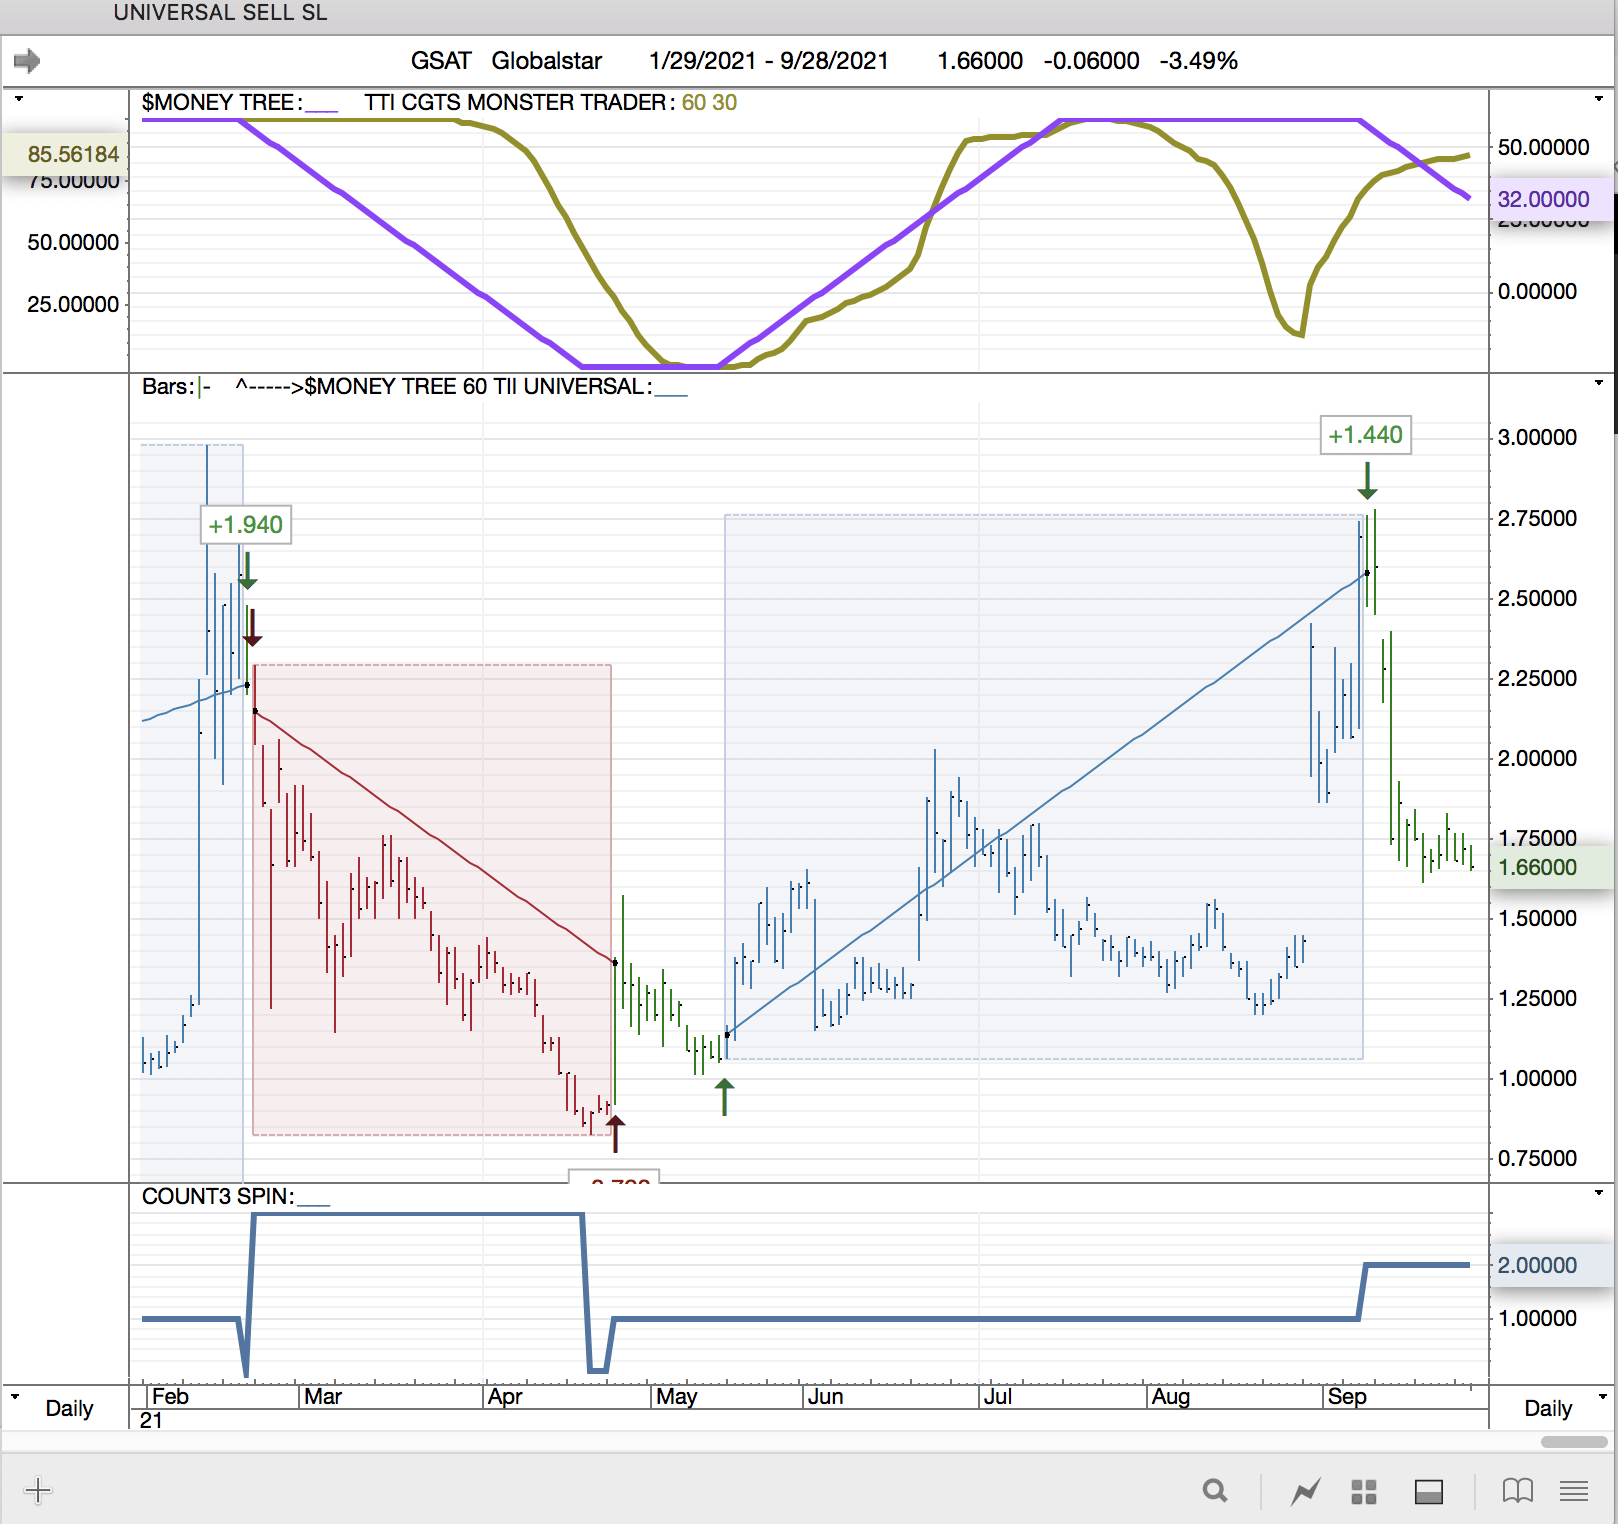
Task: Toggle the split pane view icon
Action: pyautogui.click(x=1428, y=1492)
